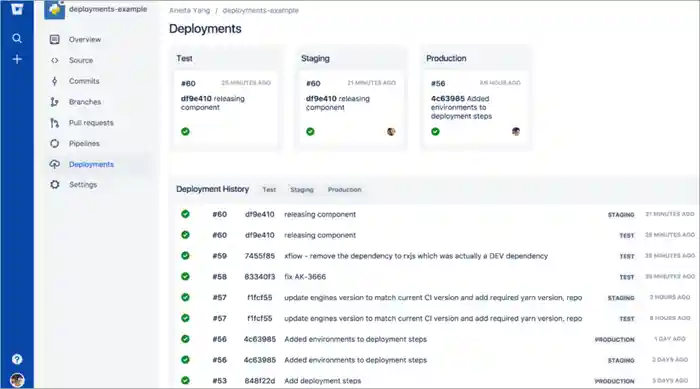This screenshot has height=389, width=700.
Task: Click success checkmark in Test card
Action: click(x=185, y=131)
